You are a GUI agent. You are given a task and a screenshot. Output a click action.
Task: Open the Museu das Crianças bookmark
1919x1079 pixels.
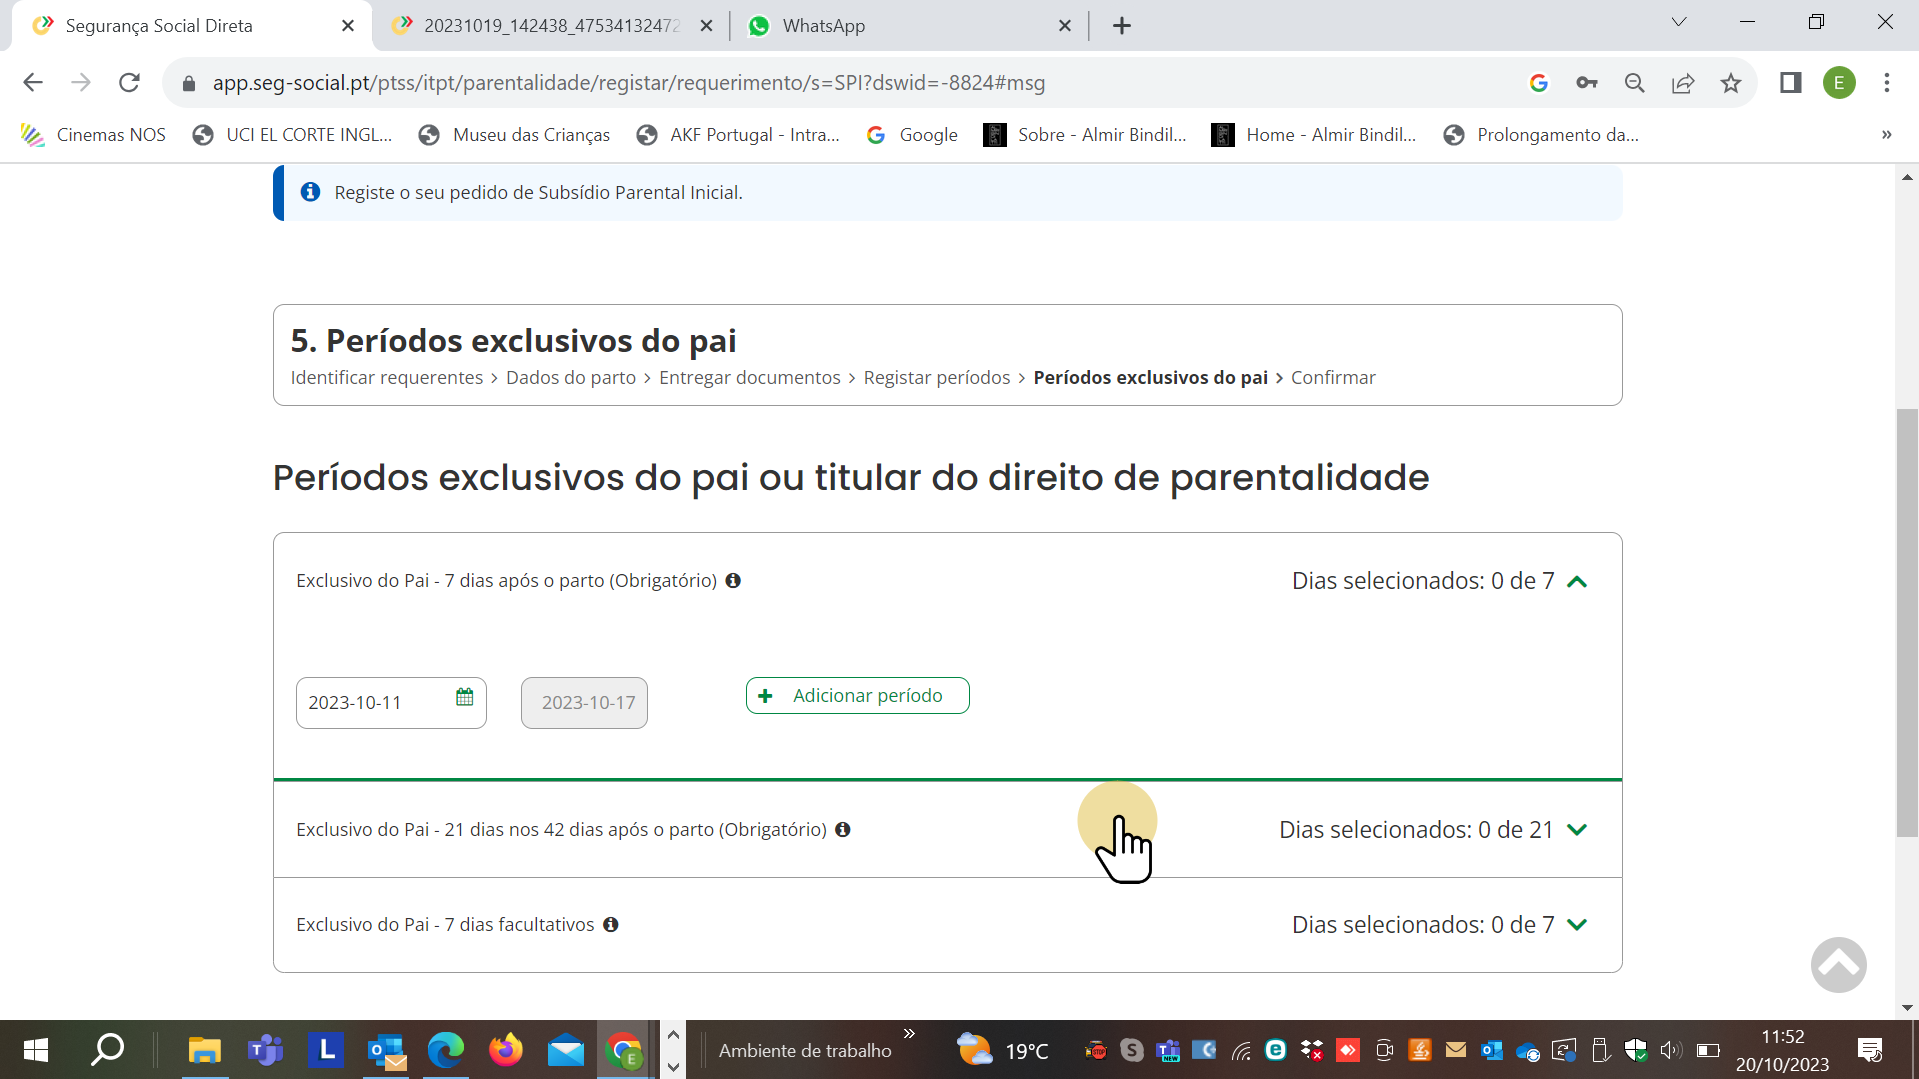[x=530, y=135]
